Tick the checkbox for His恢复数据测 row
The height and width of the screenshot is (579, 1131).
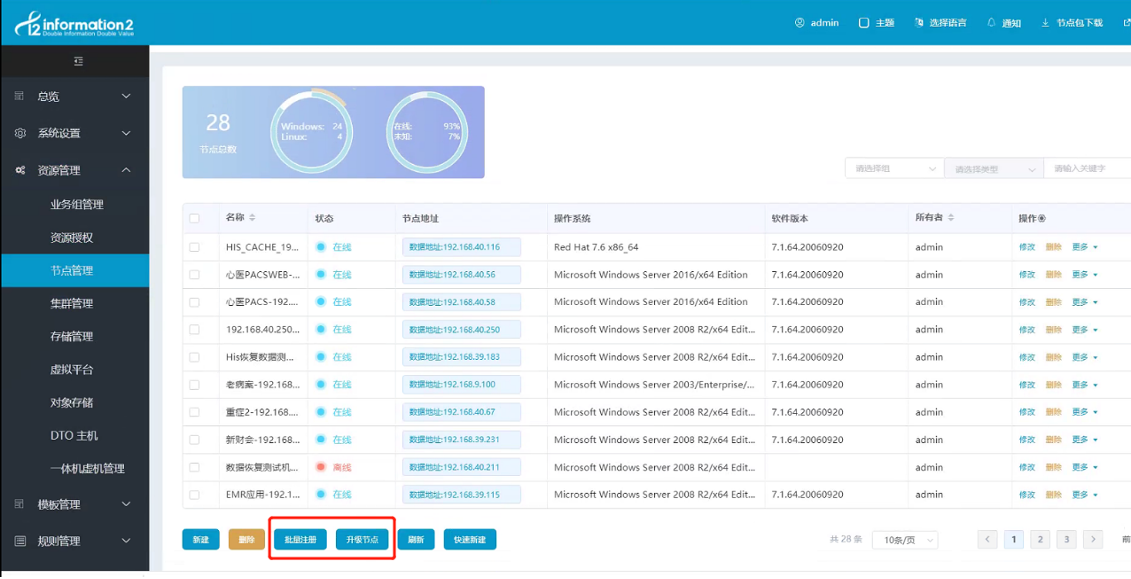click(x=194, y=357)
